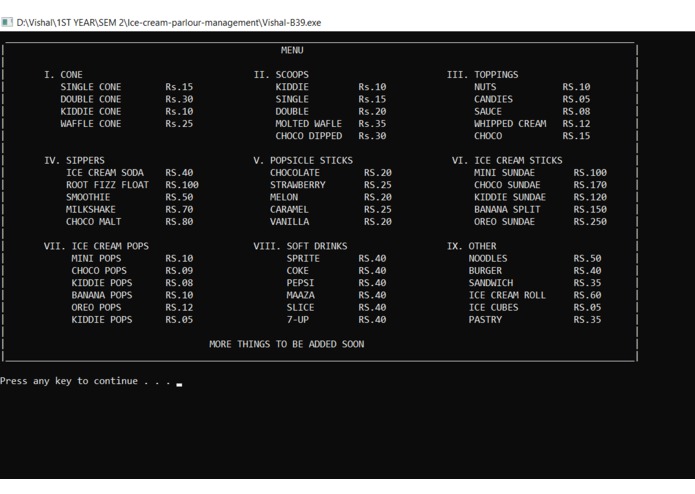Click the SPRITE soft drink item
695x494 pixels.
[303, 259]
